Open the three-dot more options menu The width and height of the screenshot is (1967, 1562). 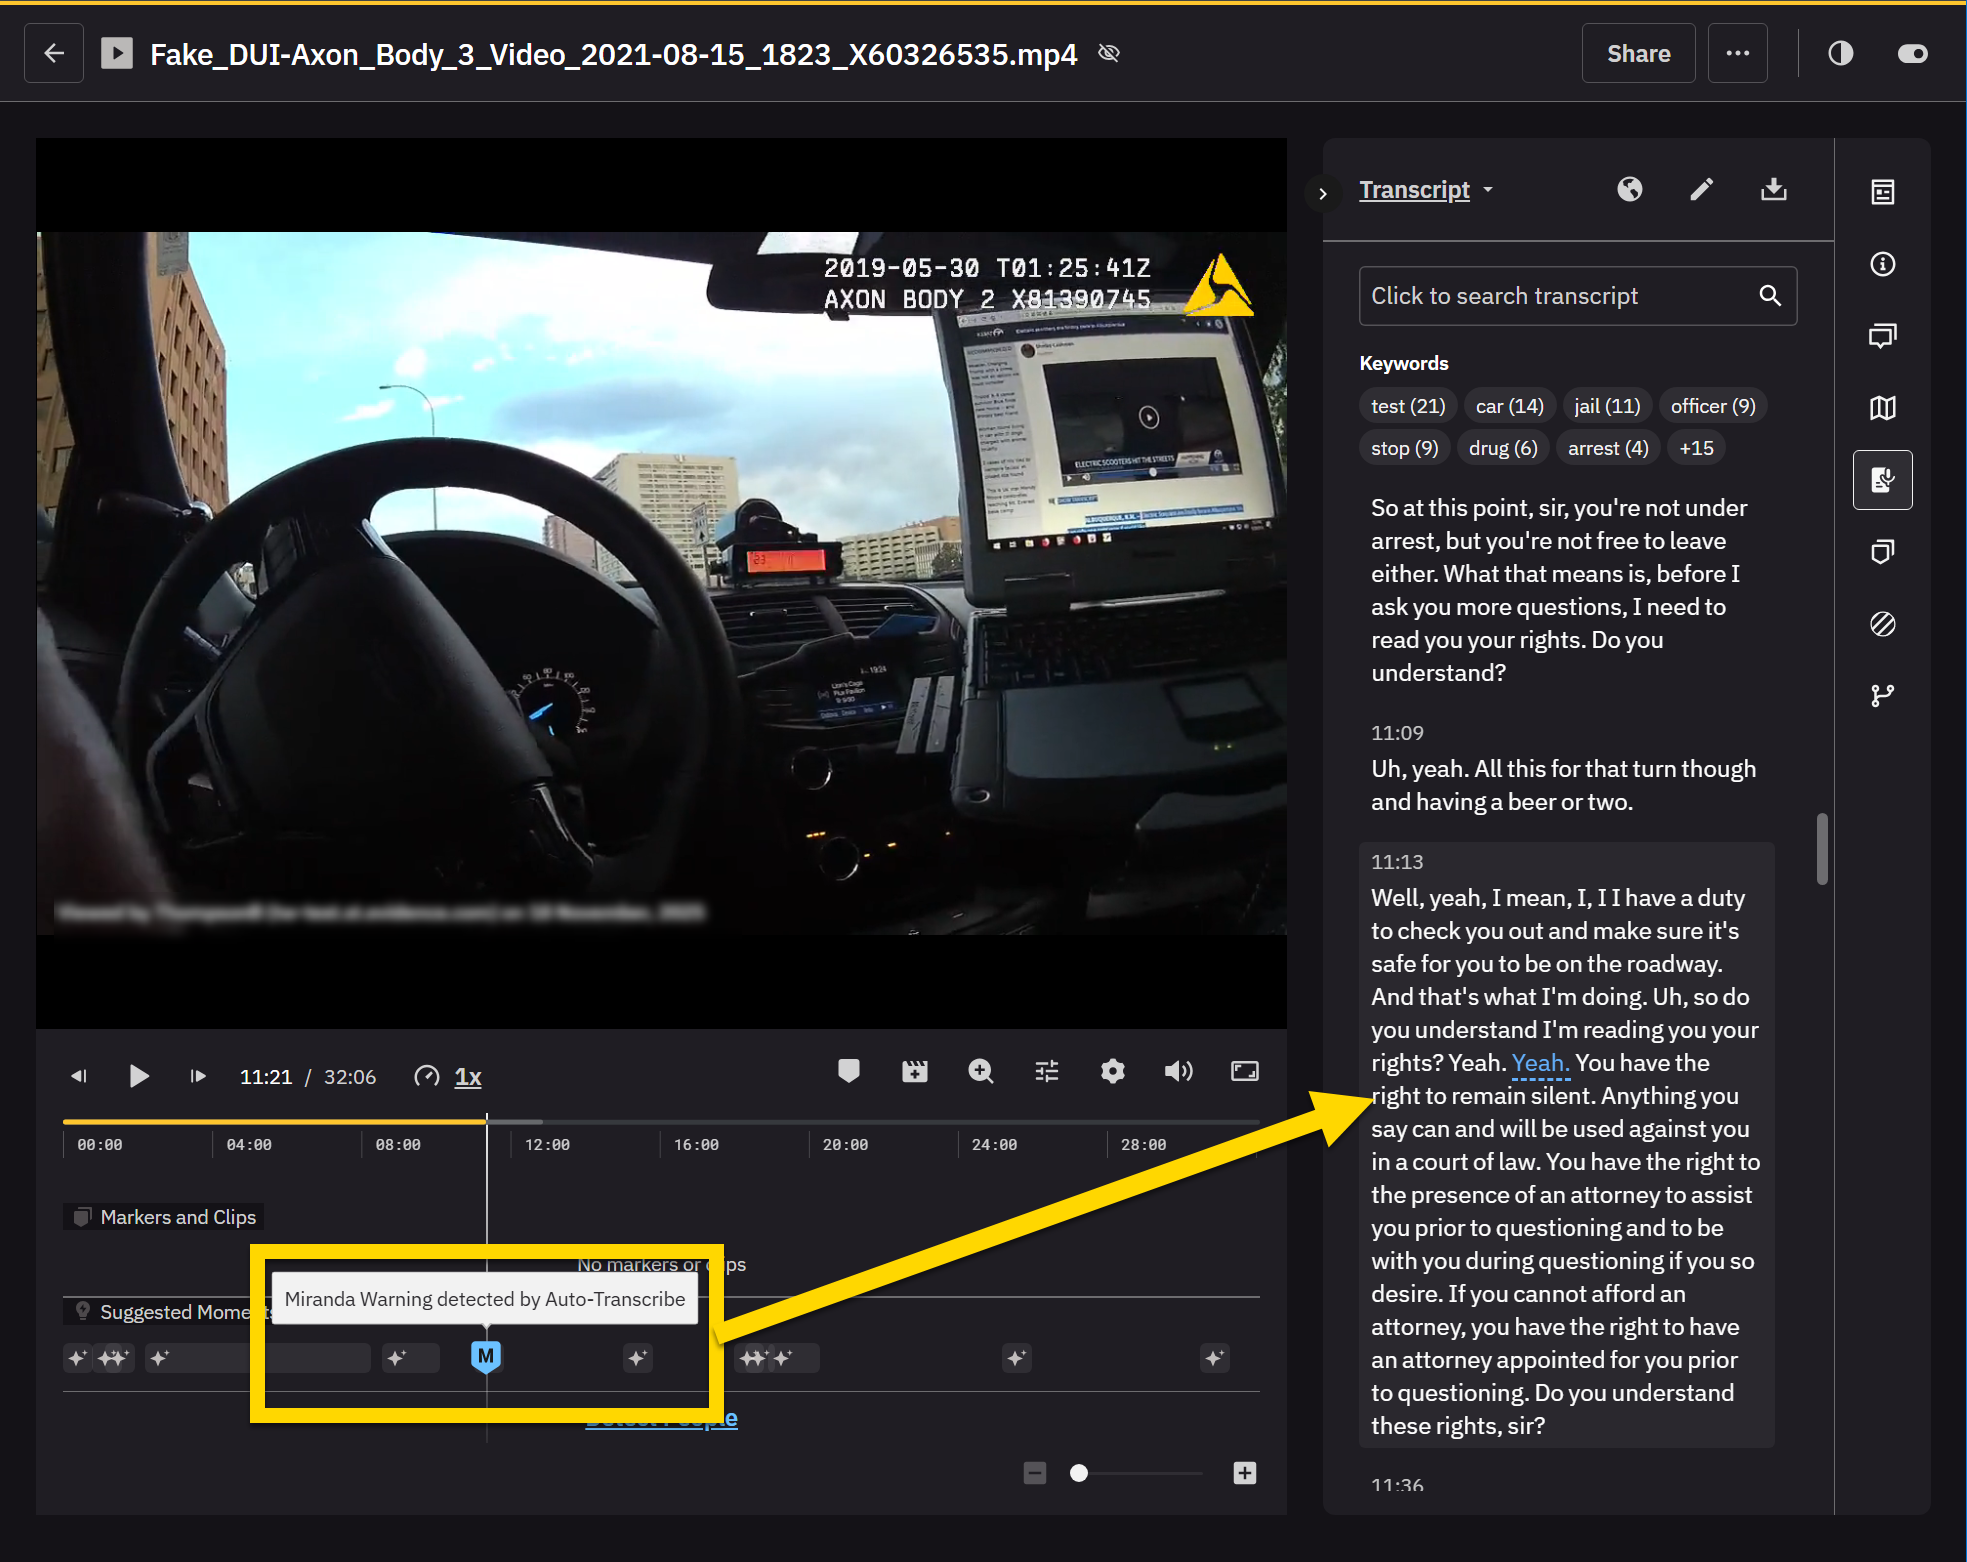click(x=1738, y=53)
